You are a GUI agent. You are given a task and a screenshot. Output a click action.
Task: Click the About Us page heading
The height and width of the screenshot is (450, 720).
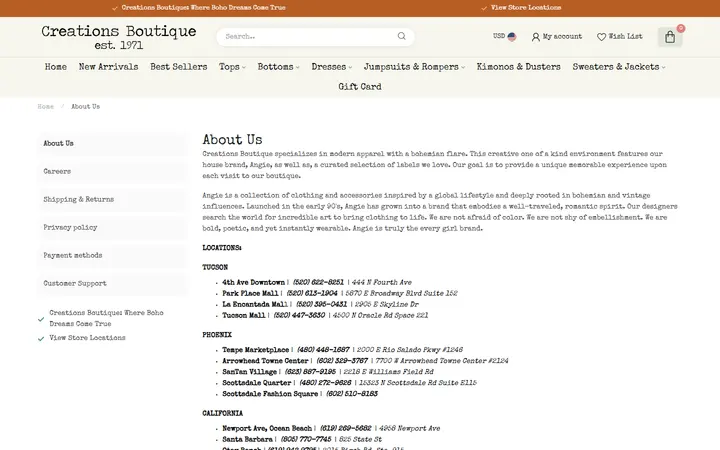pos(232,140)
